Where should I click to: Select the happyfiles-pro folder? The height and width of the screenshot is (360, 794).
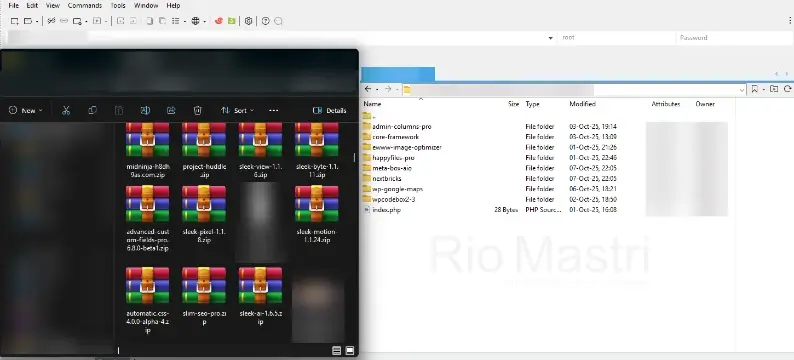point(388,157)
